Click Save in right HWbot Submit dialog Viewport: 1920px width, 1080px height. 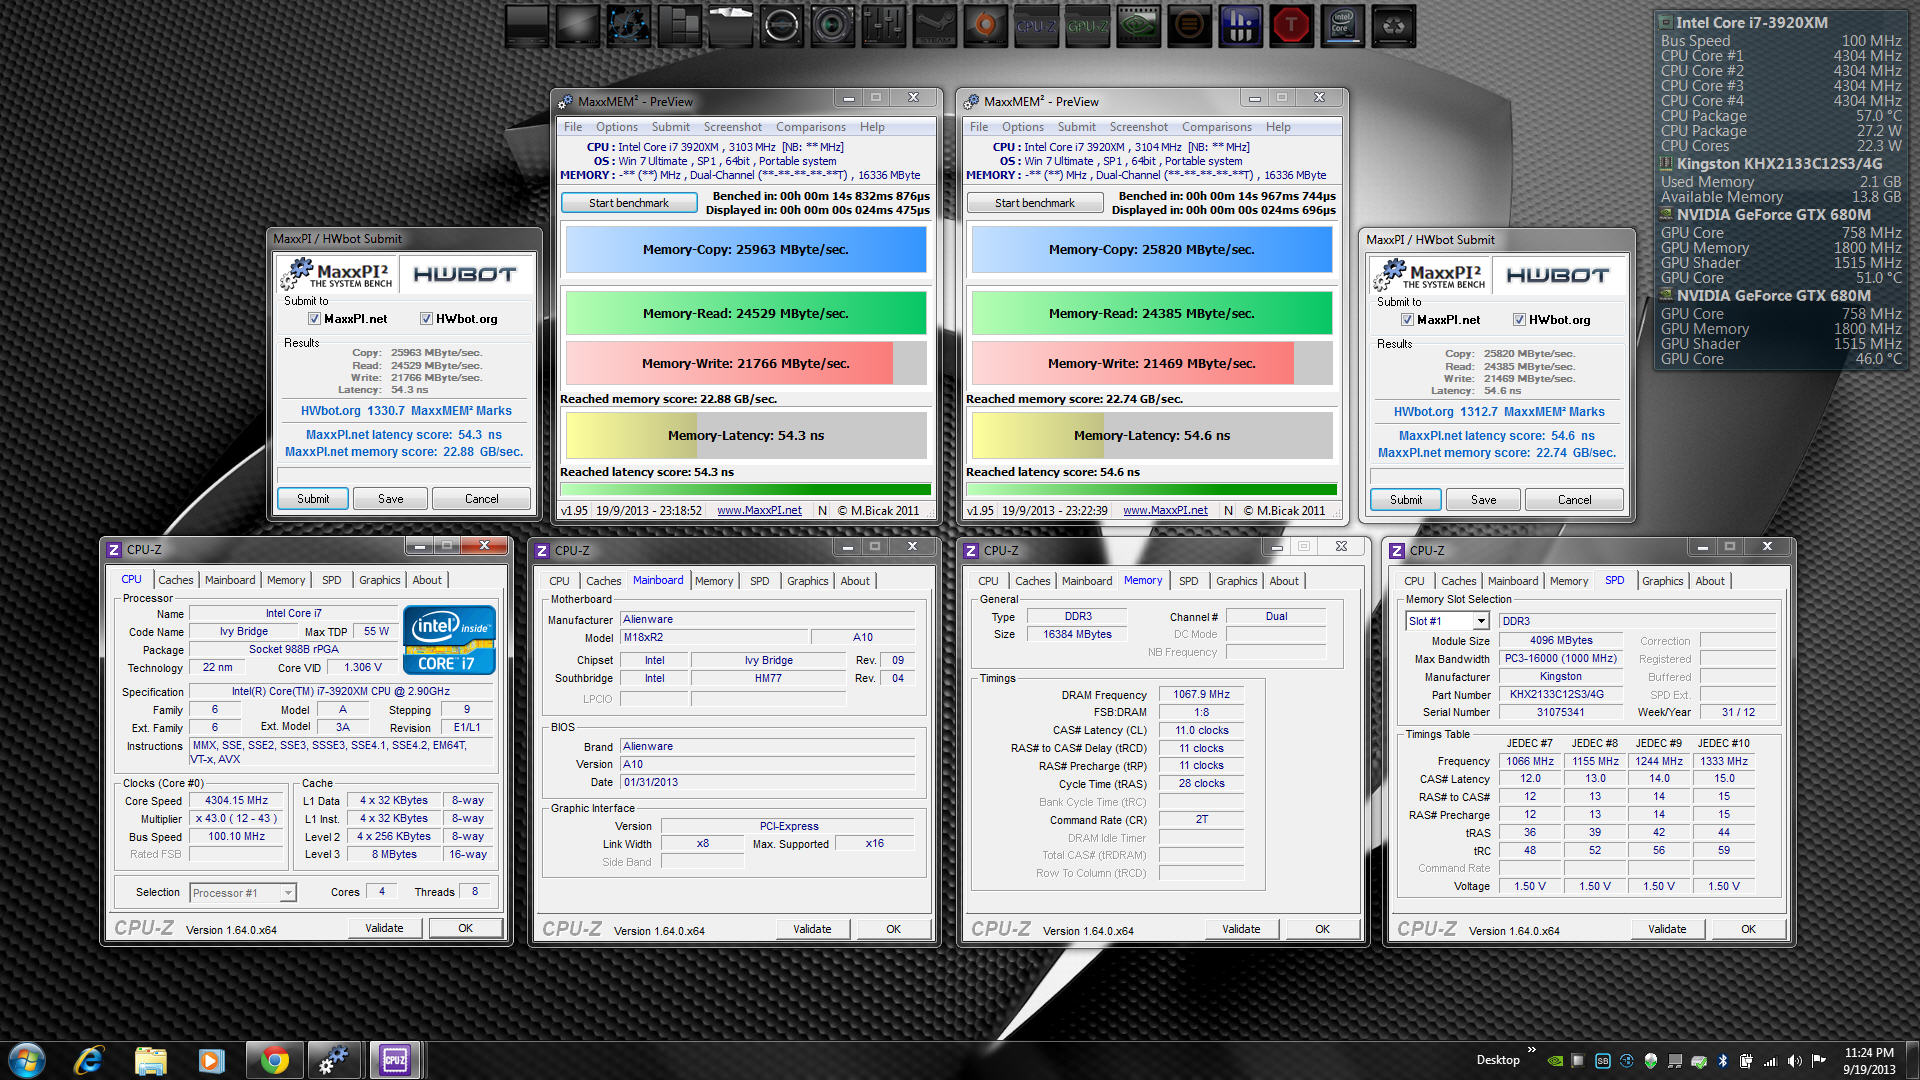click(x=1484, y=500)
